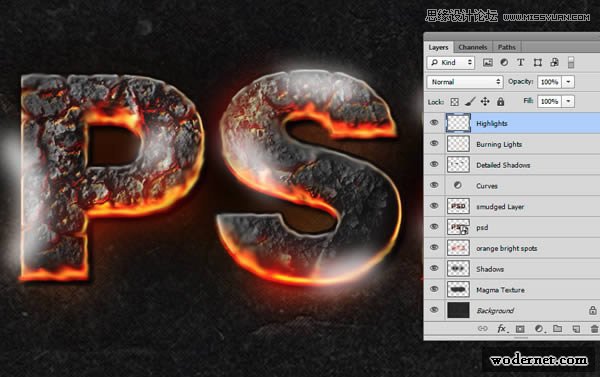600x377 pixels.
Task: Toggle layer filtering switch on or off
Action: (x=571, y=63)
